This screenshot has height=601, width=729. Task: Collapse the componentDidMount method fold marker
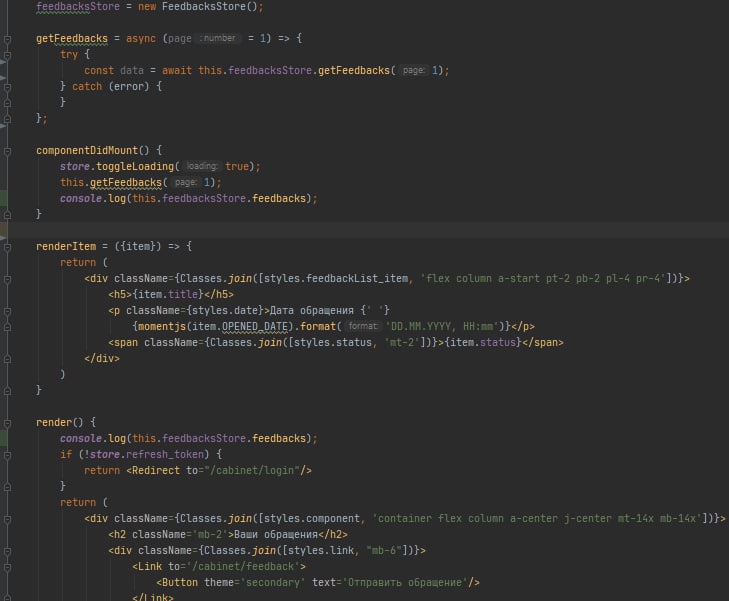click(7, 151)
